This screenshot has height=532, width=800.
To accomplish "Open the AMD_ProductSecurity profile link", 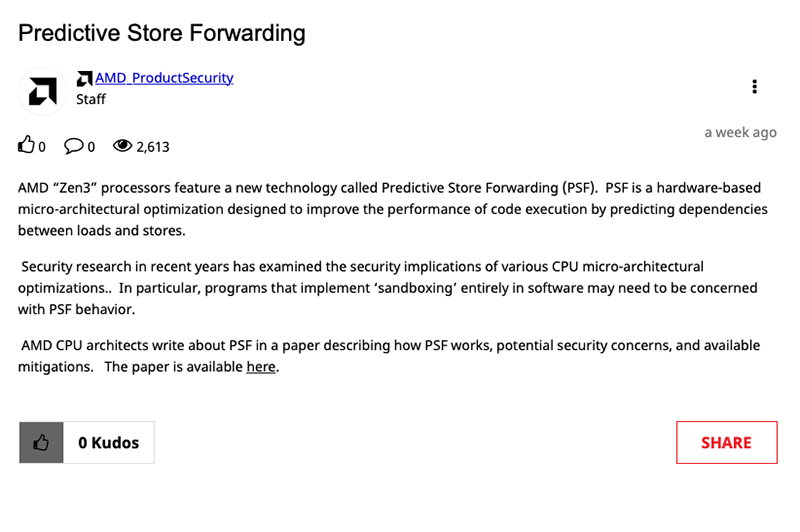I will pyautogui.click(x=164, y=78).
